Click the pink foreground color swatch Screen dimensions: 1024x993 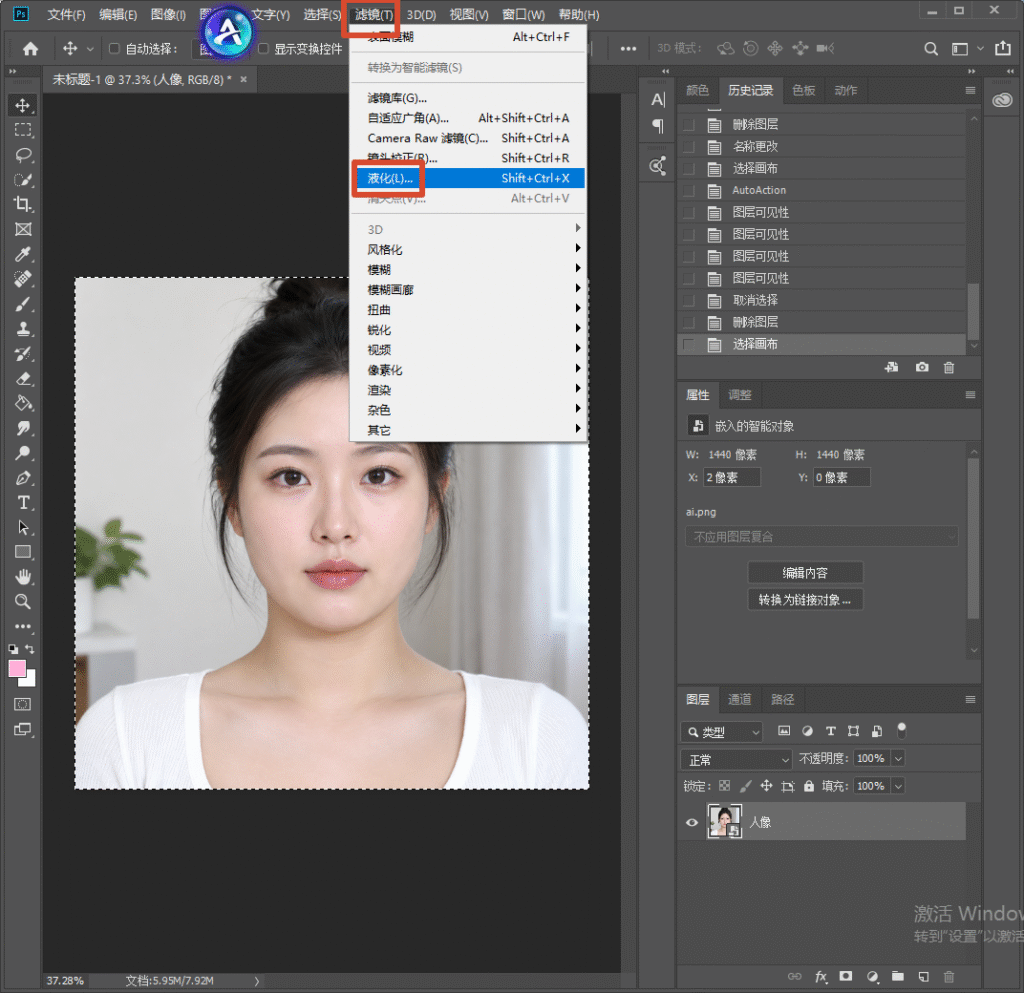(17, 669)
